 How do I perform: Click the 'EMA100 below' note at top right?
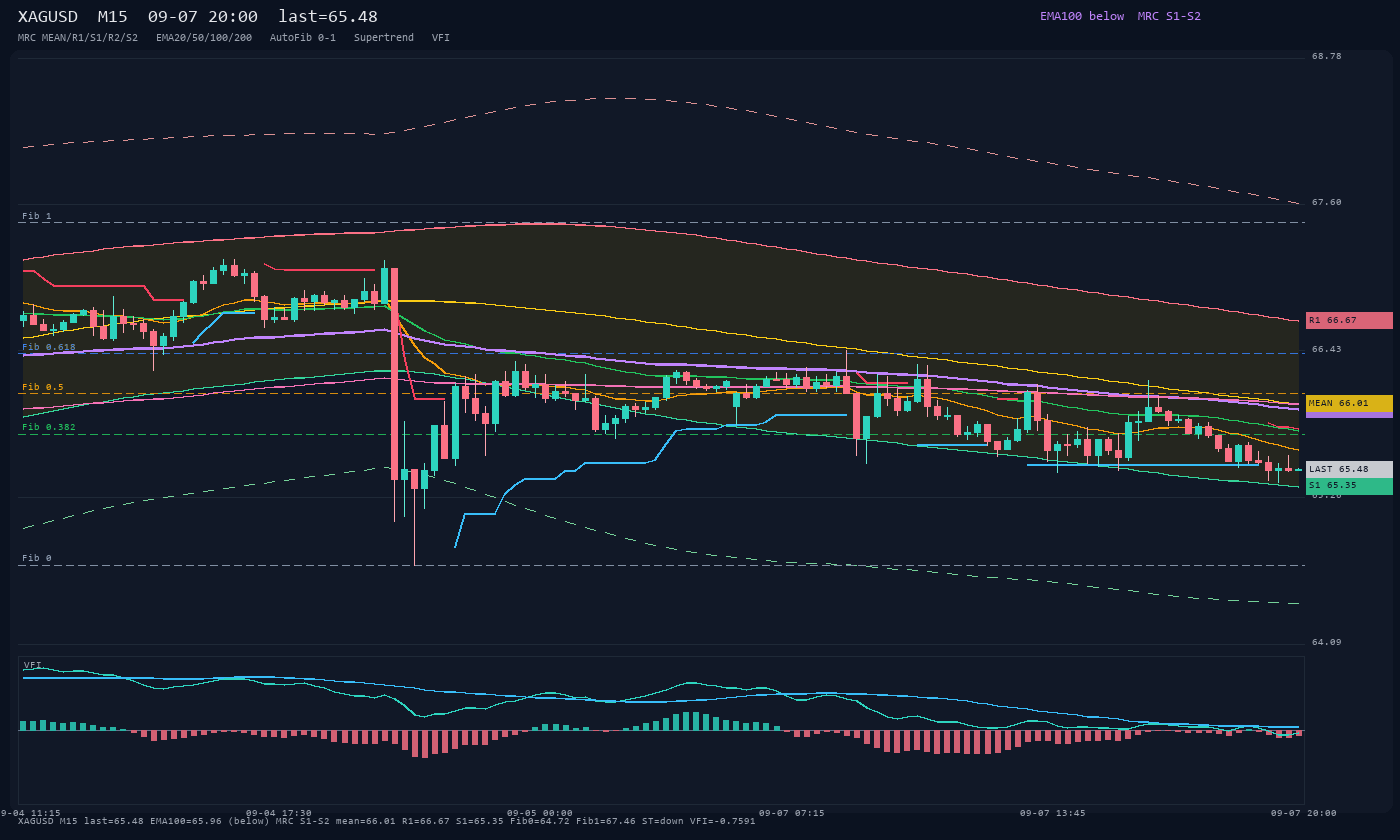(1082, 16)
